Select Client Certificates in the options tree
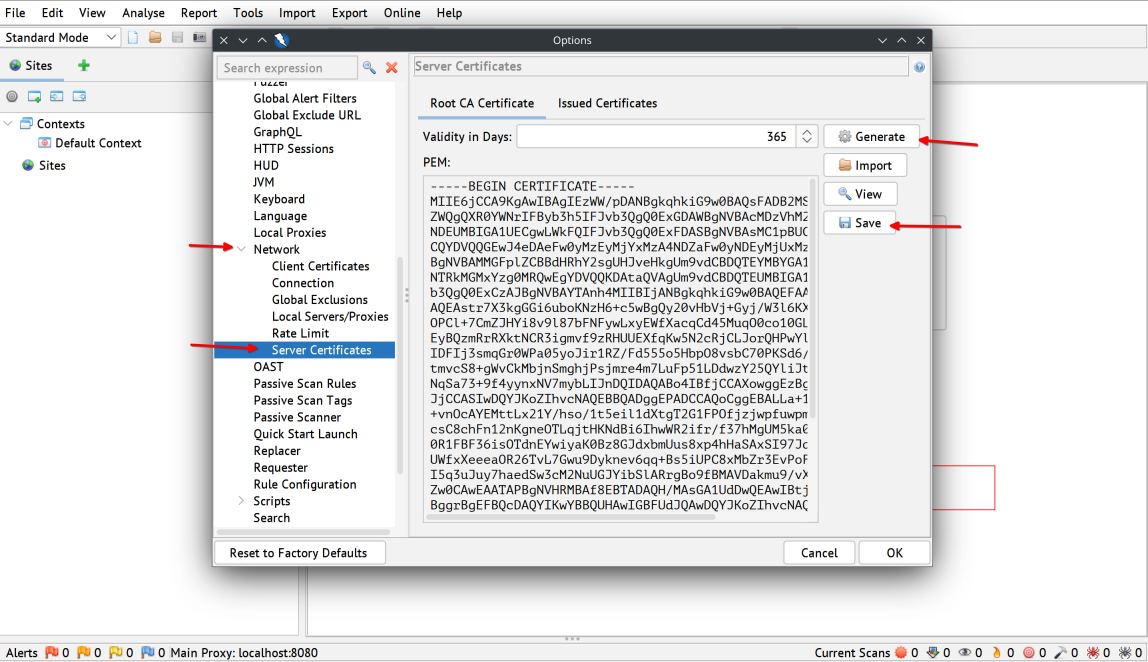The height and width of the screenshot is (662, 1148). (320, 266)
